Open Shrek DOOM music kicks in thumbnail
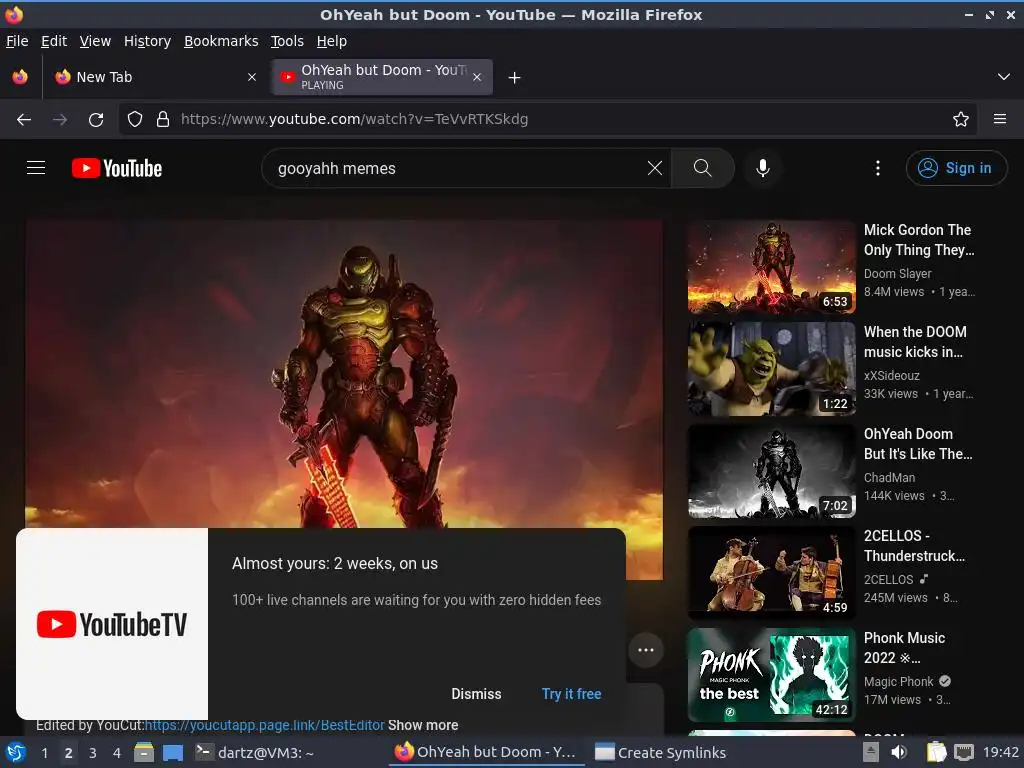Viewport: 1024px width, 768px height. pos(771,369)
